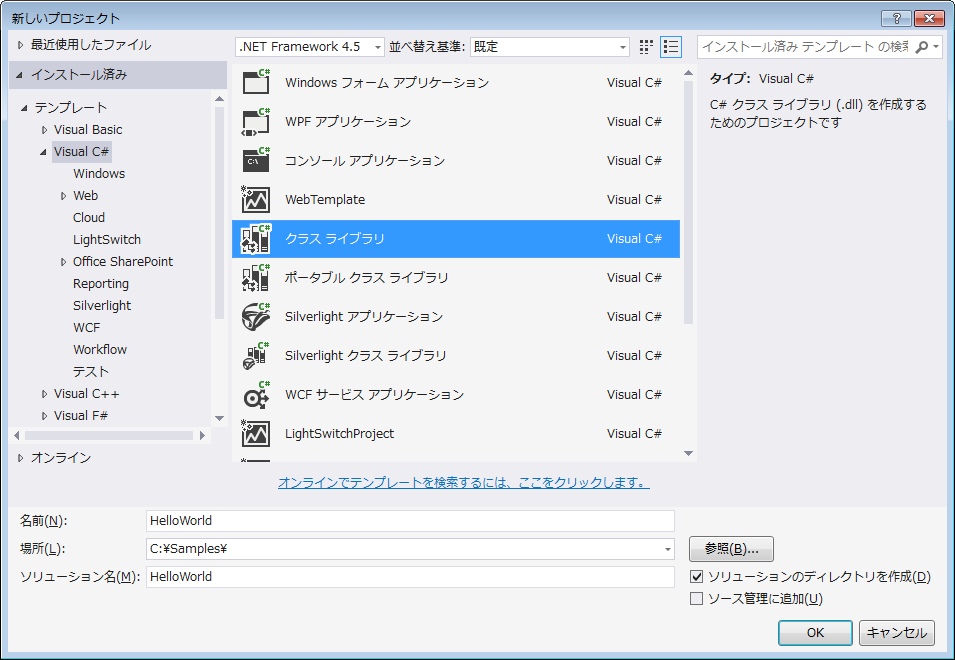Open the 場所 path dropdown arrow
This screenshot has height=660, width=955.
[x=668, y=549]
